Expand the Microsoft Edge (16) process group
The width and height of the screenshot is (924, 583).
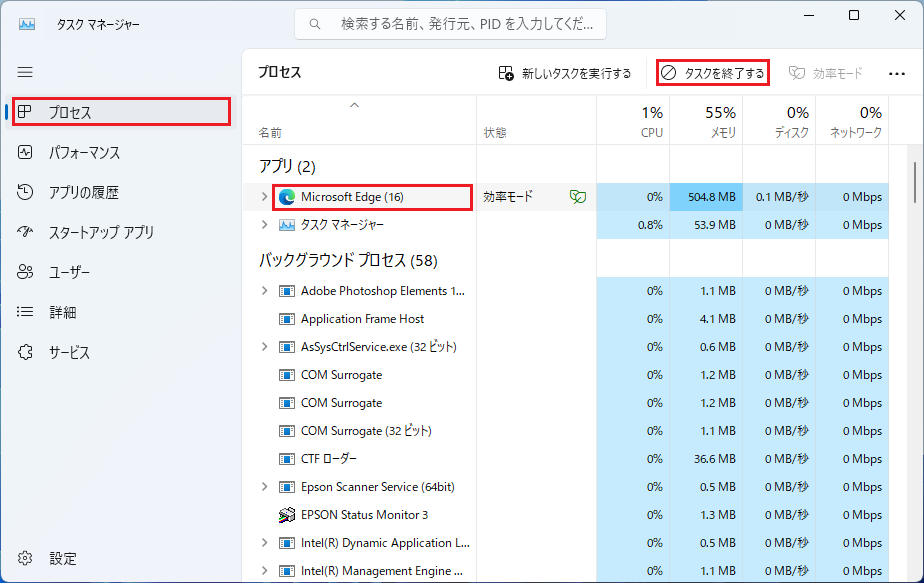point(264,197)
